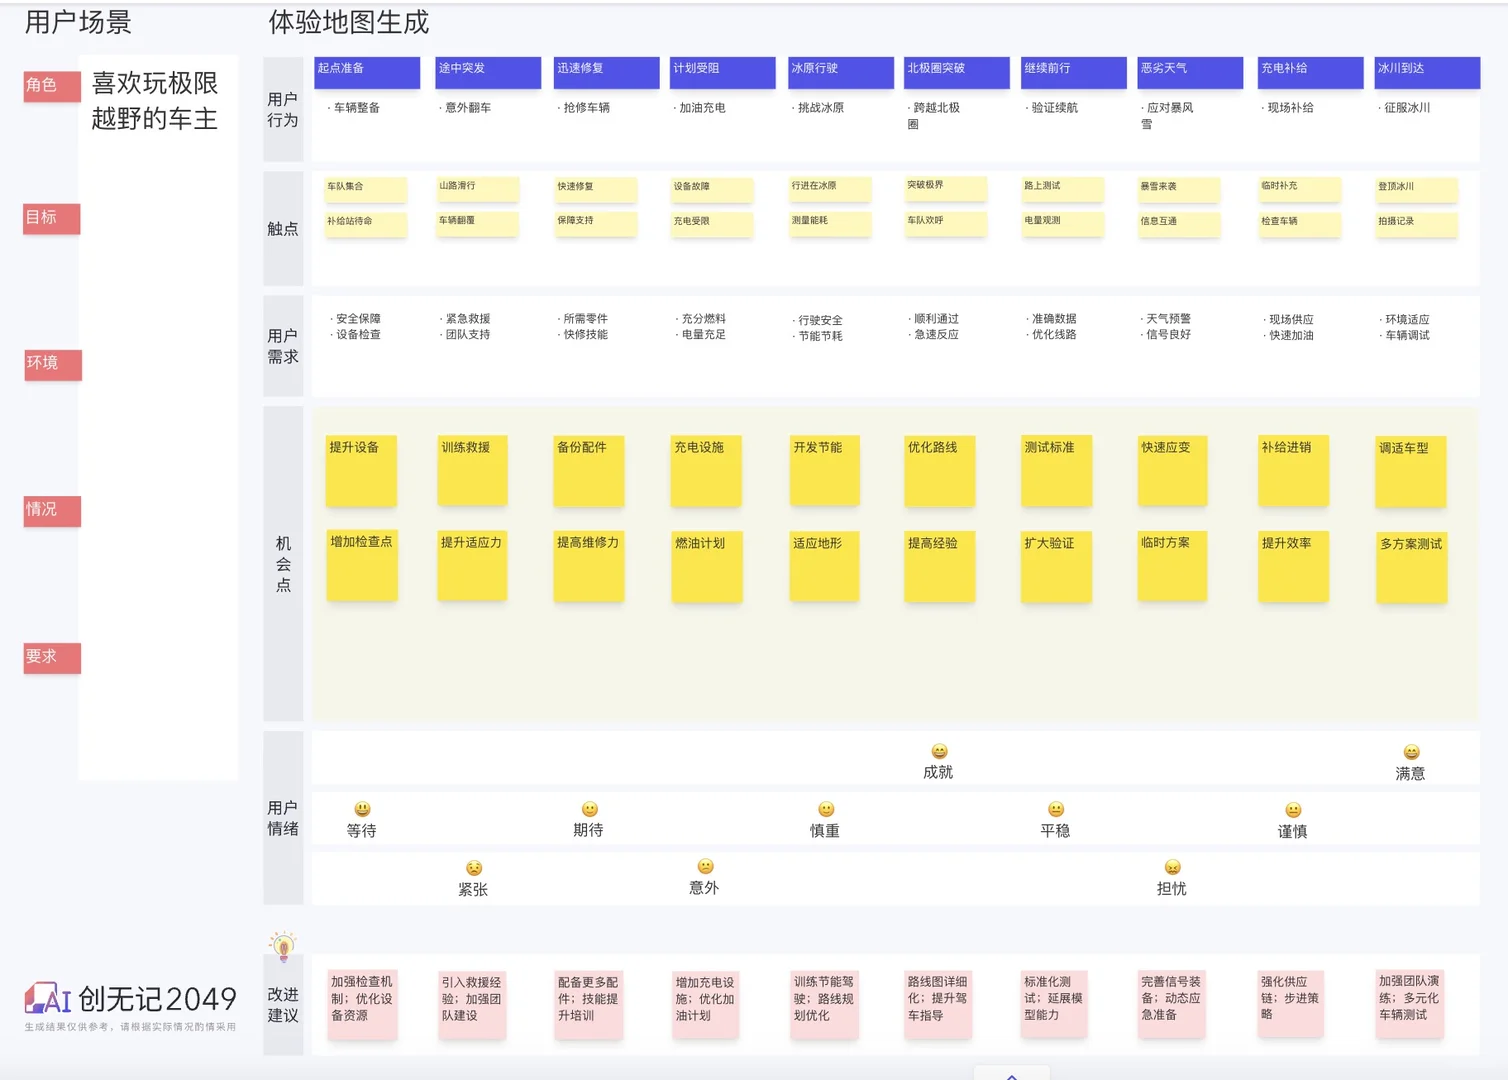The image size is (1508, 1080).
Task: Click the 平稳 emotion emoji
Action: click(1056, 809)
